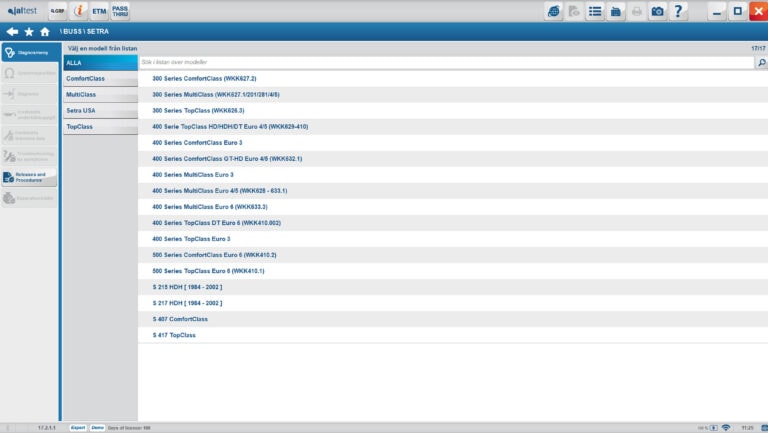Viewport: 768px width, 433px height.
Task: Select the Diagnos stethoscope sidebar button
Action: (x=30, y=52)
